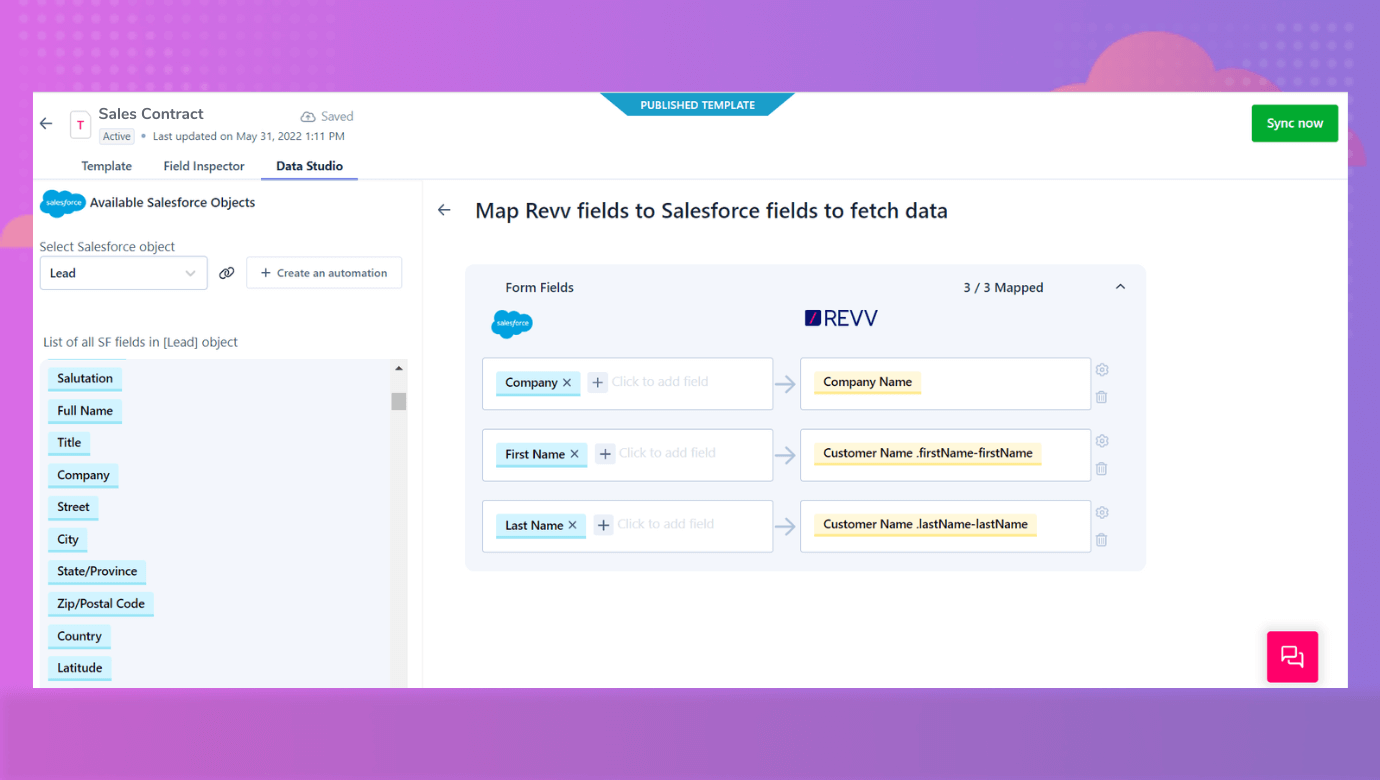The width and height of the screenshot is (1380, 780).
Task: Remove the First Name Salesforce field tag
Action: pos(574,454)
